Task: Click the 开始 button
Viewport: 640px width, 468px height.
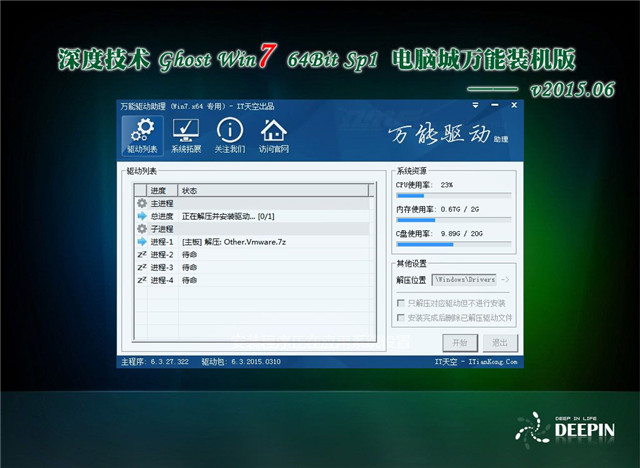Action: pyautogui.click(x=460, y=343)
